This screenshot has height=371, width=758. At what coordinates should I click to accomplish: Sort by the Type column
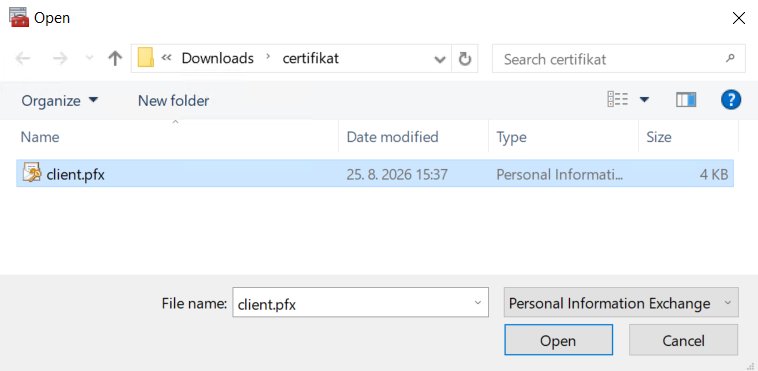click(x=563, y=137)
